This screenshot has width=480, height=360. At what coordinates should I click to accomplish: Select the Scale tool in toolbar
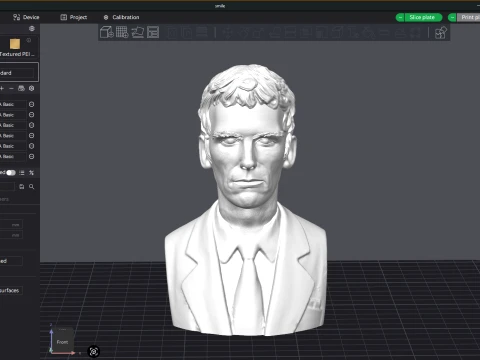[259, 32]
